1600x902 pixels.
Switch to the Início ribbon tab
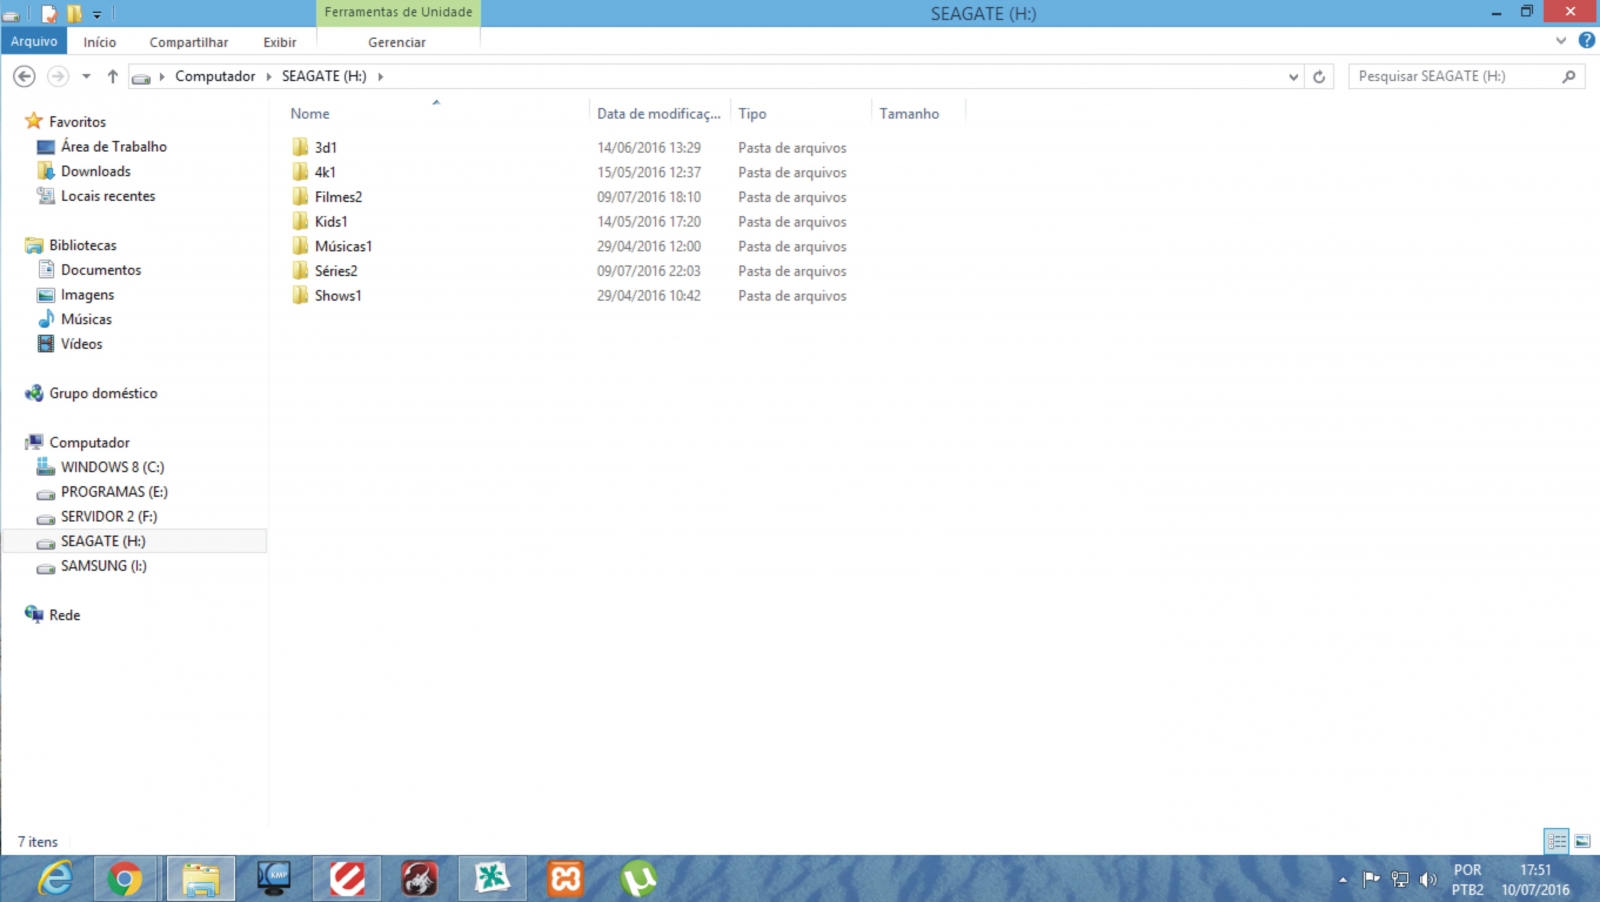point(100,42)
